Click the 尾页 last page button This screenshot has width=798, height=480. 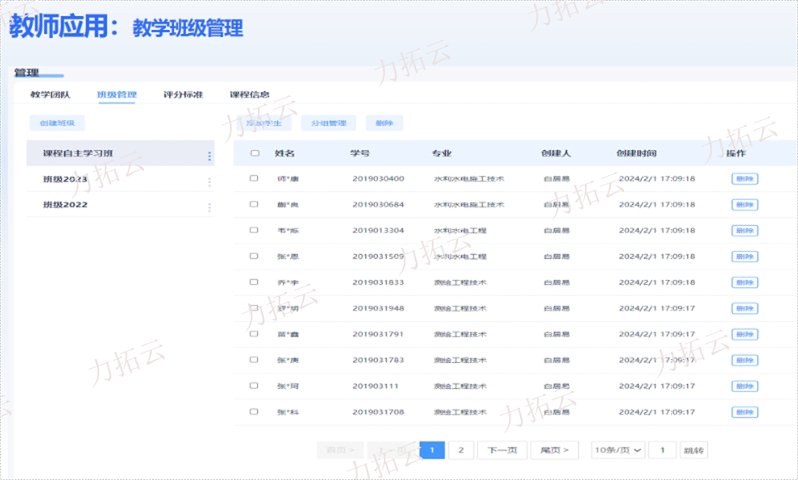tap(555, 450)
